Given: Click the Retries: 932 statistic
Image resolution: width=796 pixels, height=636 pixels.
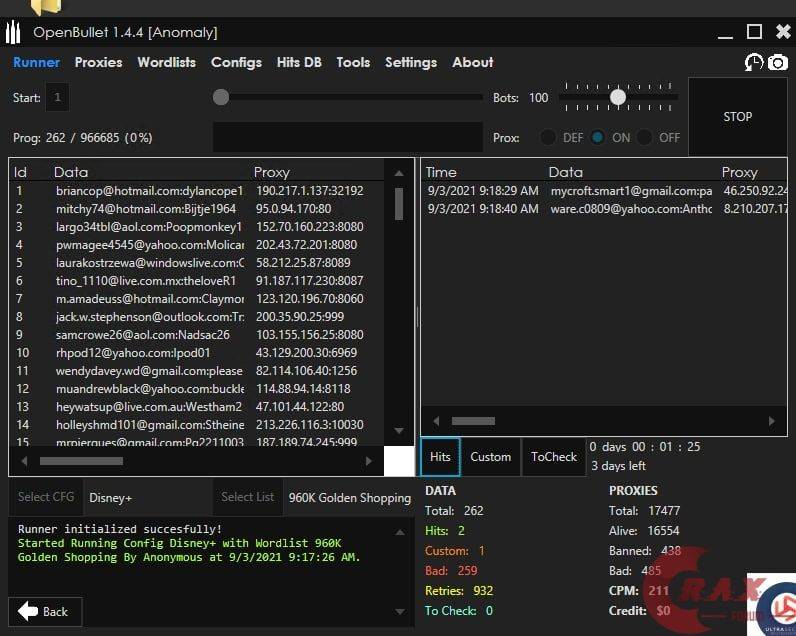Looking at the screenshot, I should tap(459, 591).
